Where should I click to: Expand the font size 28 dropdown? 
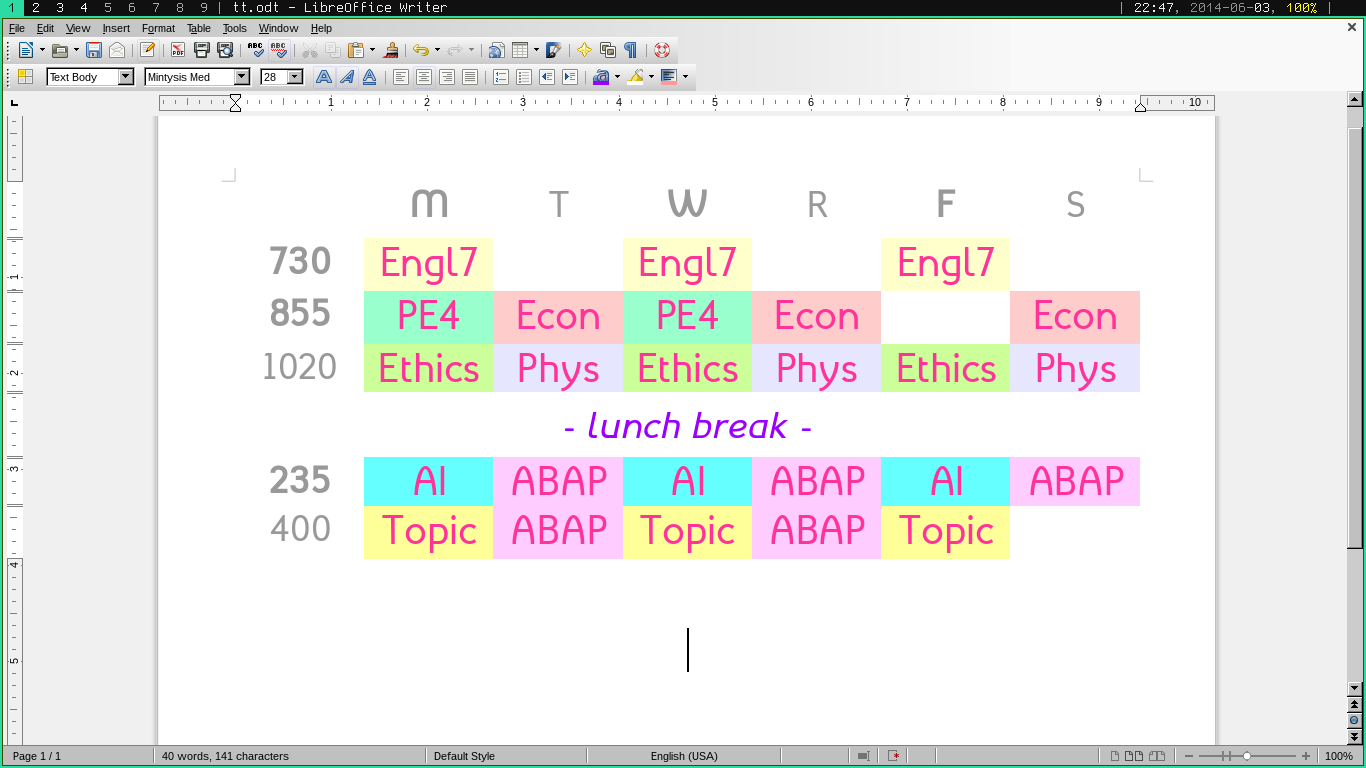pyautogui.click(x=295, y=77)
